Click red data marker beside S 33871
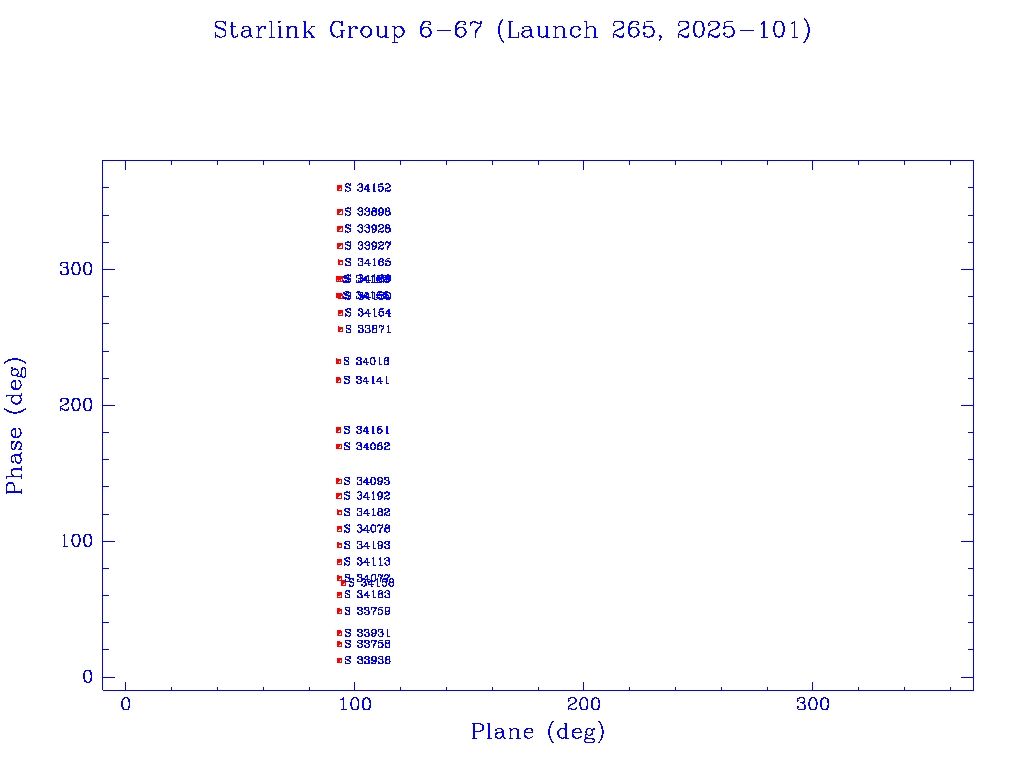 (x=340, y=330)
